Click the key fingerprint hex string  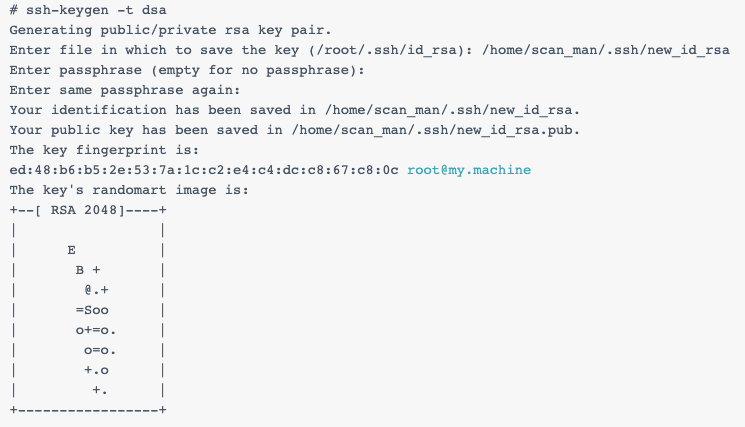204,170
